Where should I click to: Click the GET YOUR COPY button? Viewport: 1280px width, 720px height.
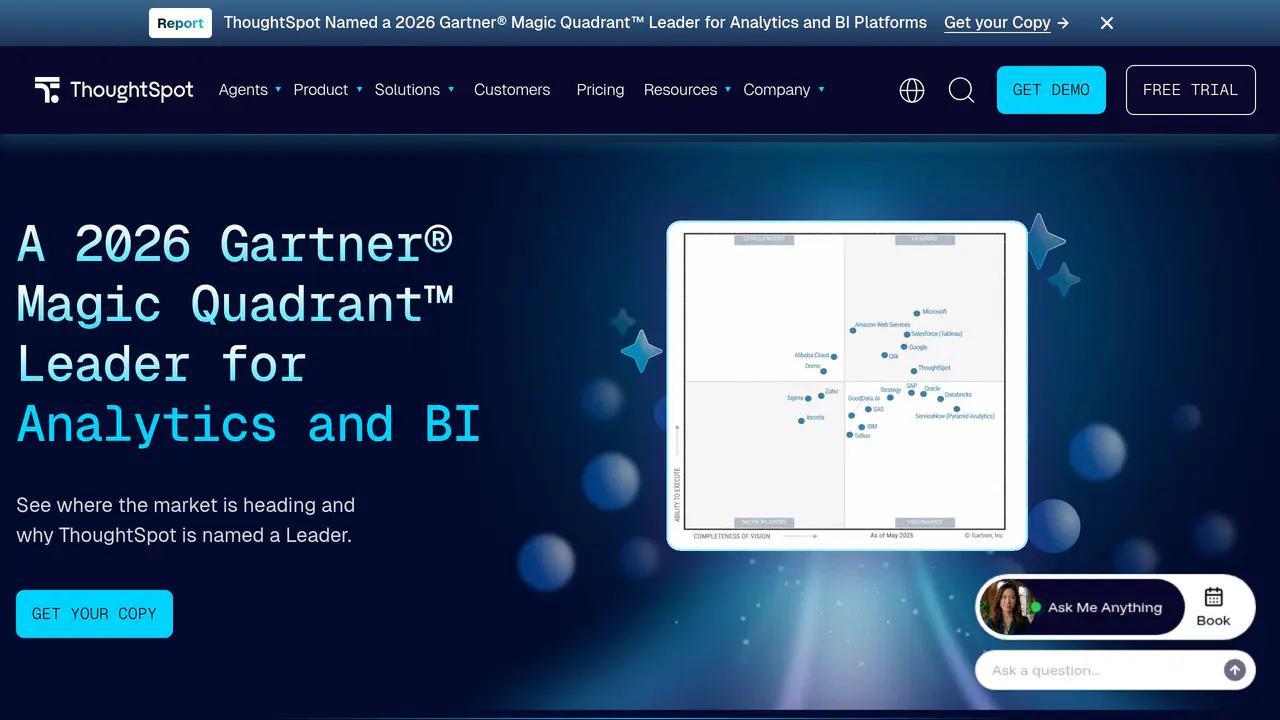[94, 614]
